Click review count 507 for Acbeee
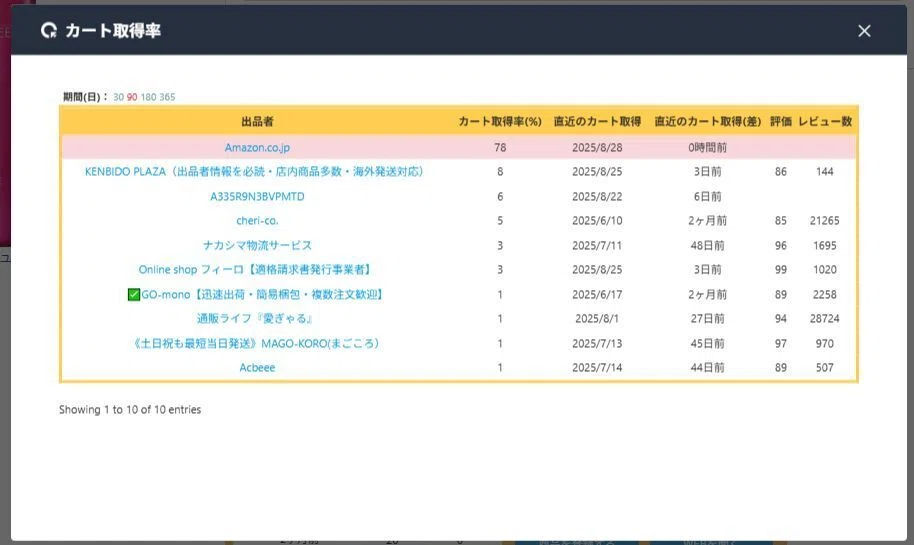 [825, 368]
